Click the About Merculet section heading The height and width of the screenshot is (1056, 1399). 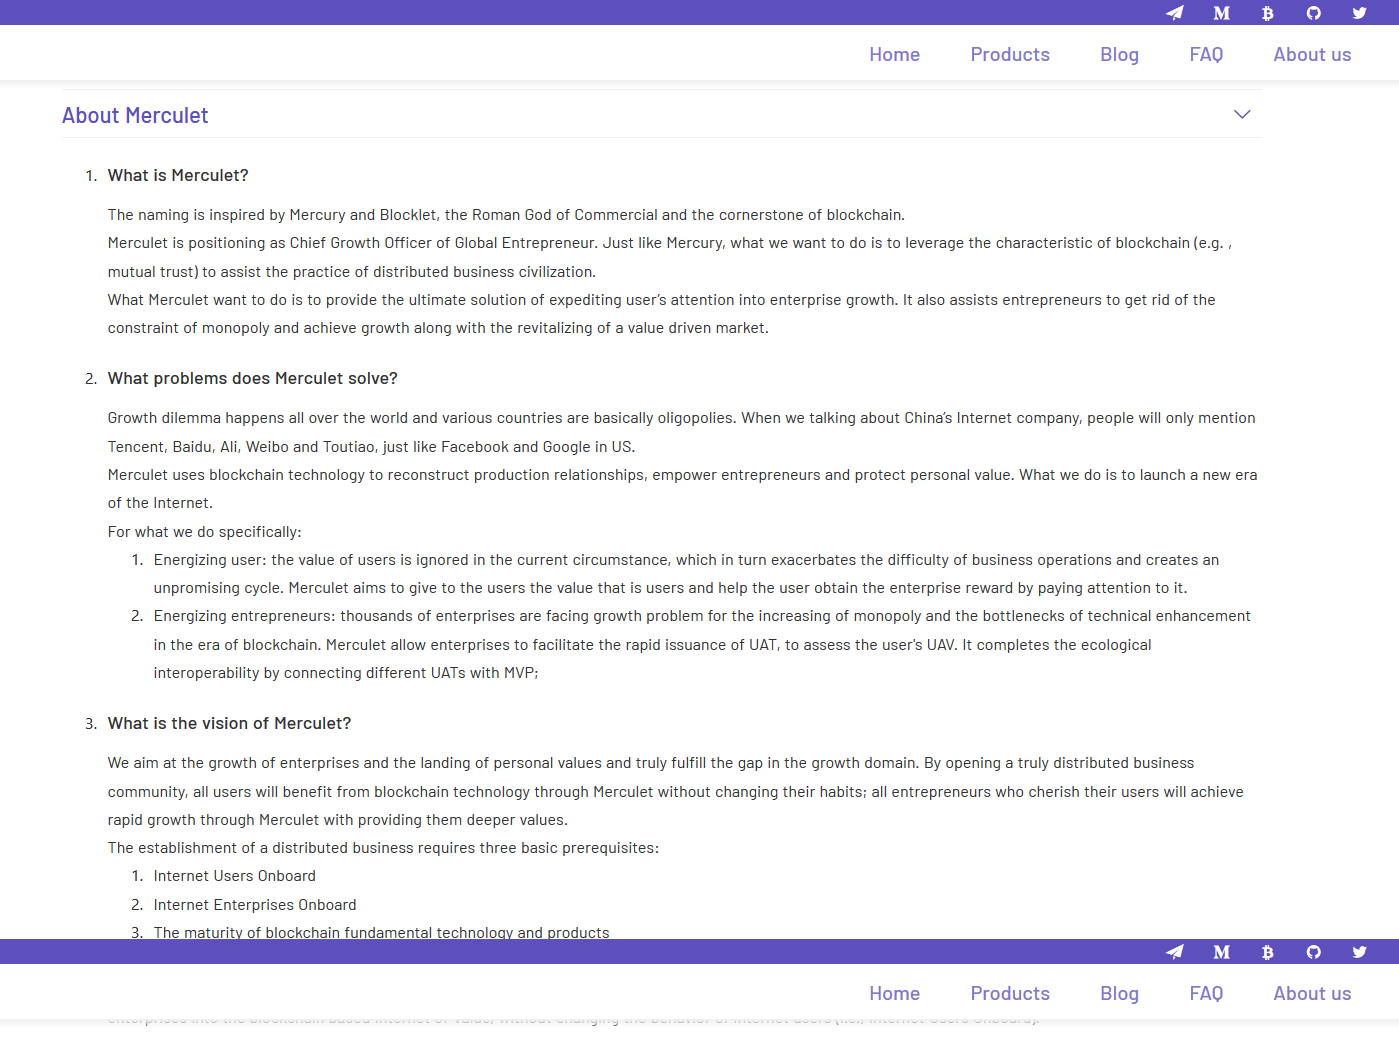[x=135, y=116]
